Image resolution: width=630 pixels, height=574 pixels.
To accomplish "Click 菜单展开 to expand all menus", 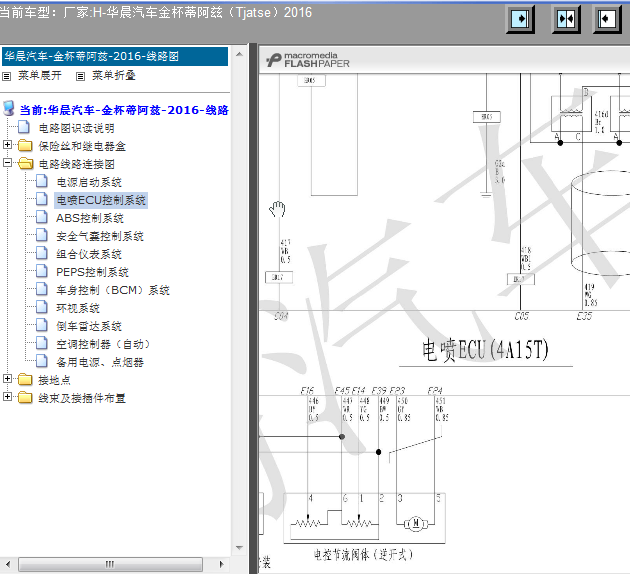I will pyautogui.click(x=39, y=76).
